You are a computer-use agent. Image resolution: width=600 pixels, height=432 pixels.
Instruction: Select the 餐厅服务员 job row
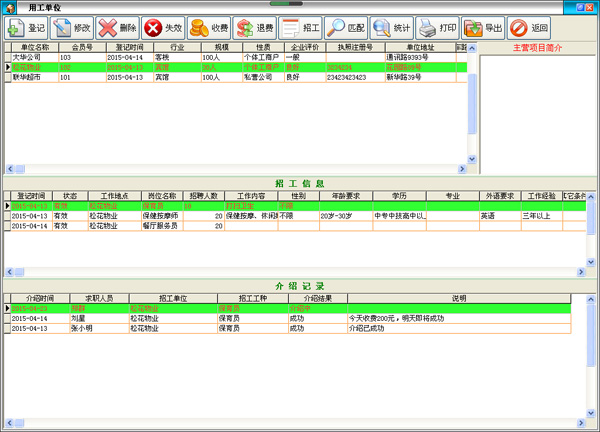(x=295, y=226)
